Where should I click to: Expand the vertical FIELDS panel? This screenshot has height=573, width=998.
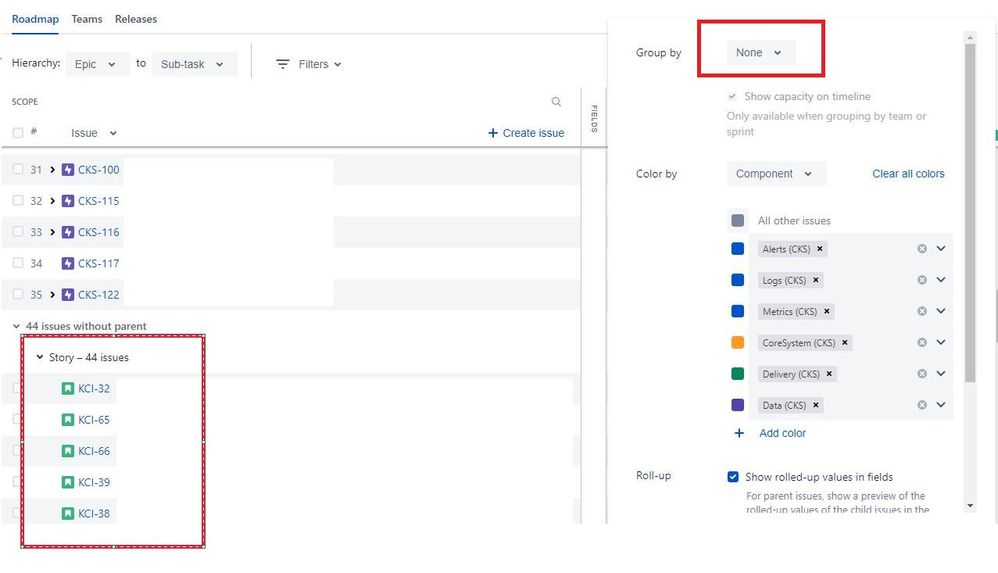click(x=594, y=118)
